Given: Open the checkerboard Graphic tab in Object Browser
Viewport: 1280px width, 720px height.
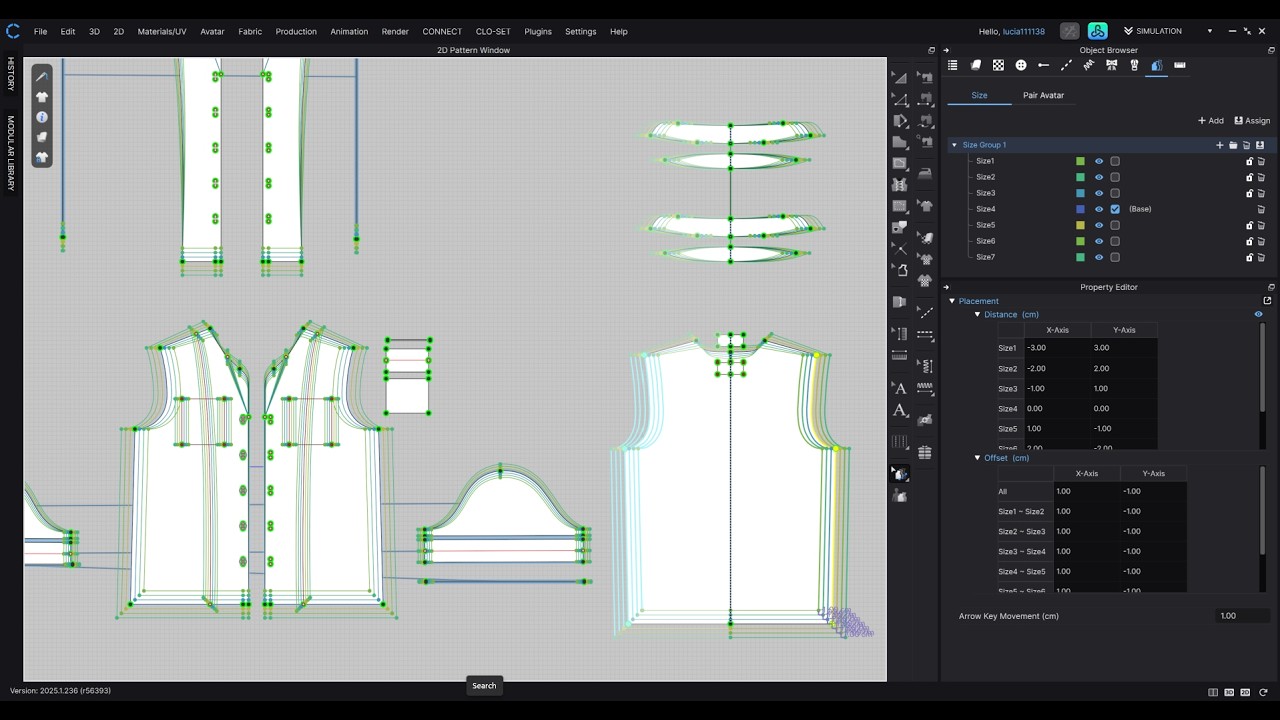Looking at the screenshot, I should point(998,65).
